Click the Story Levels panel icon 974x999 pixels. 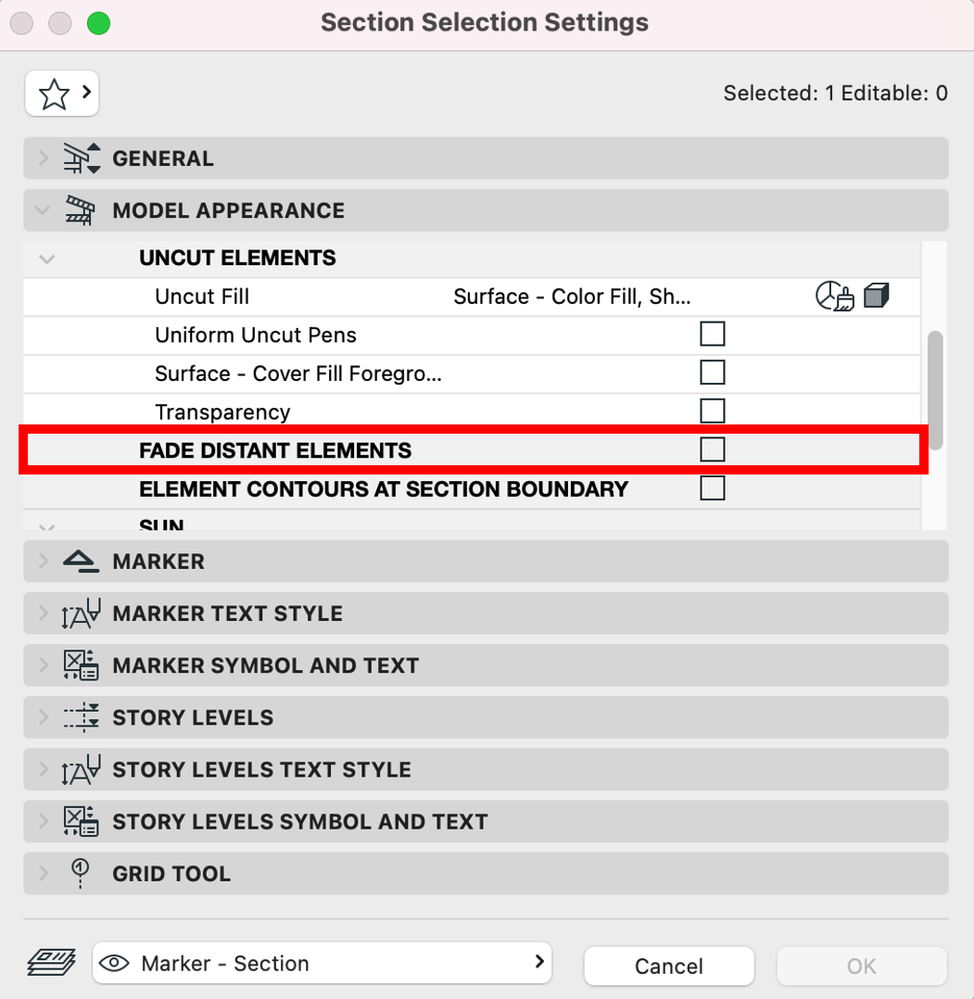tap(81, 718)
